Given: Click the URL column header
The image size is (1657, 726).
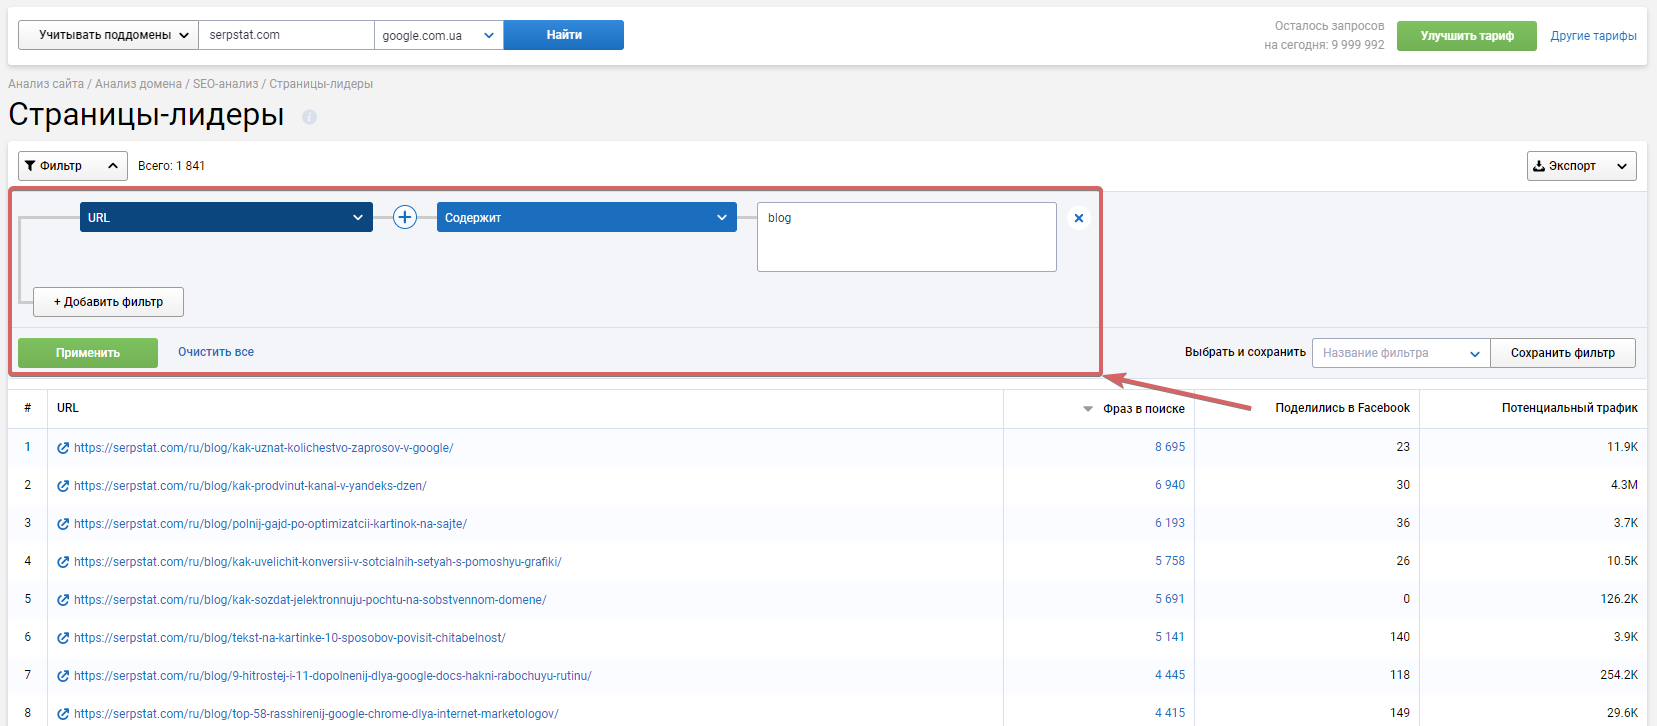Looking at the screenshot, I should coord(68,408).
